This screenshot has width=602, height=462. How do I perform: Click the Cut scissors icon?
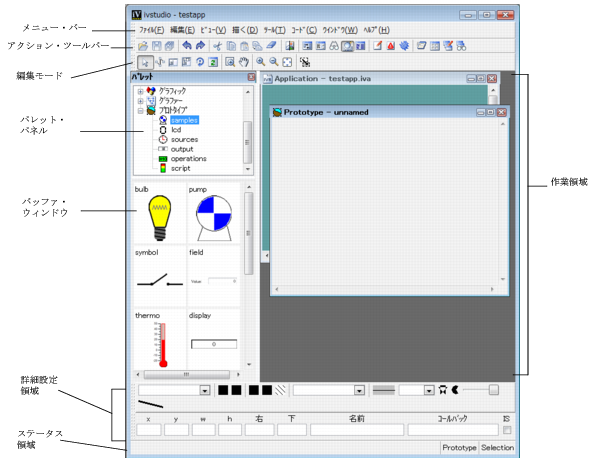click(x=216, y=46)
